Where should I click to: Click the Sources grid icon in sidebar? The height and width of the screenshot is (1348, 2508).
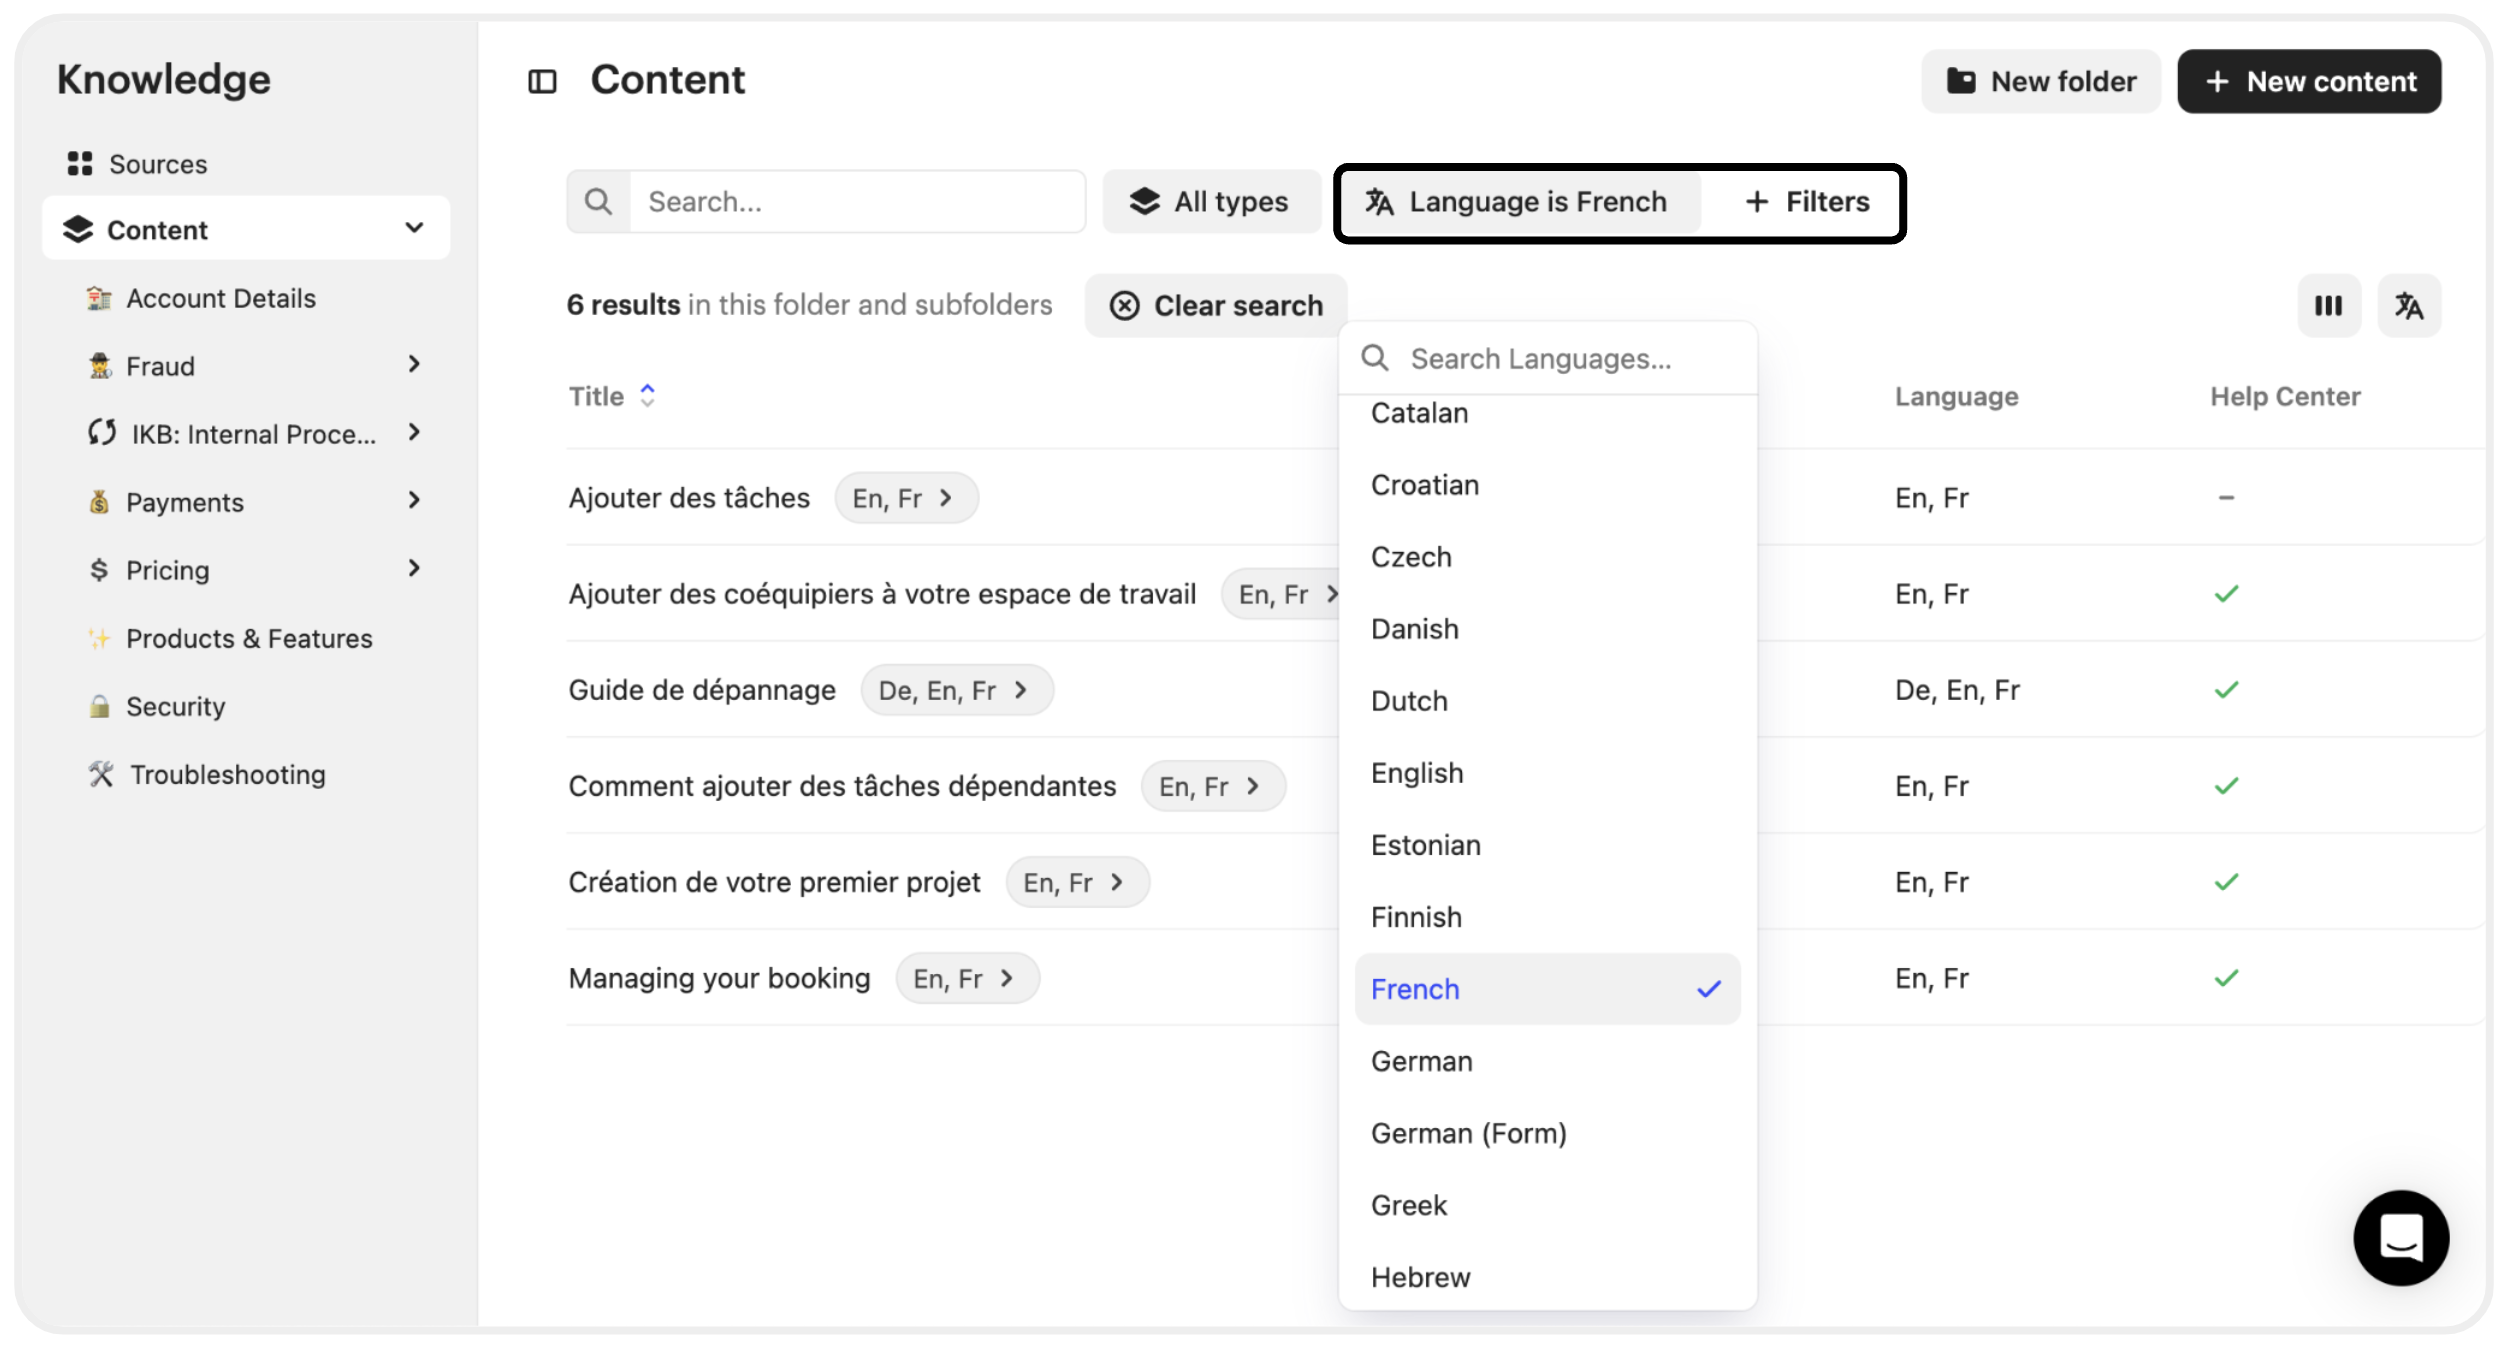pyautogui.click(x=80, y=164)
